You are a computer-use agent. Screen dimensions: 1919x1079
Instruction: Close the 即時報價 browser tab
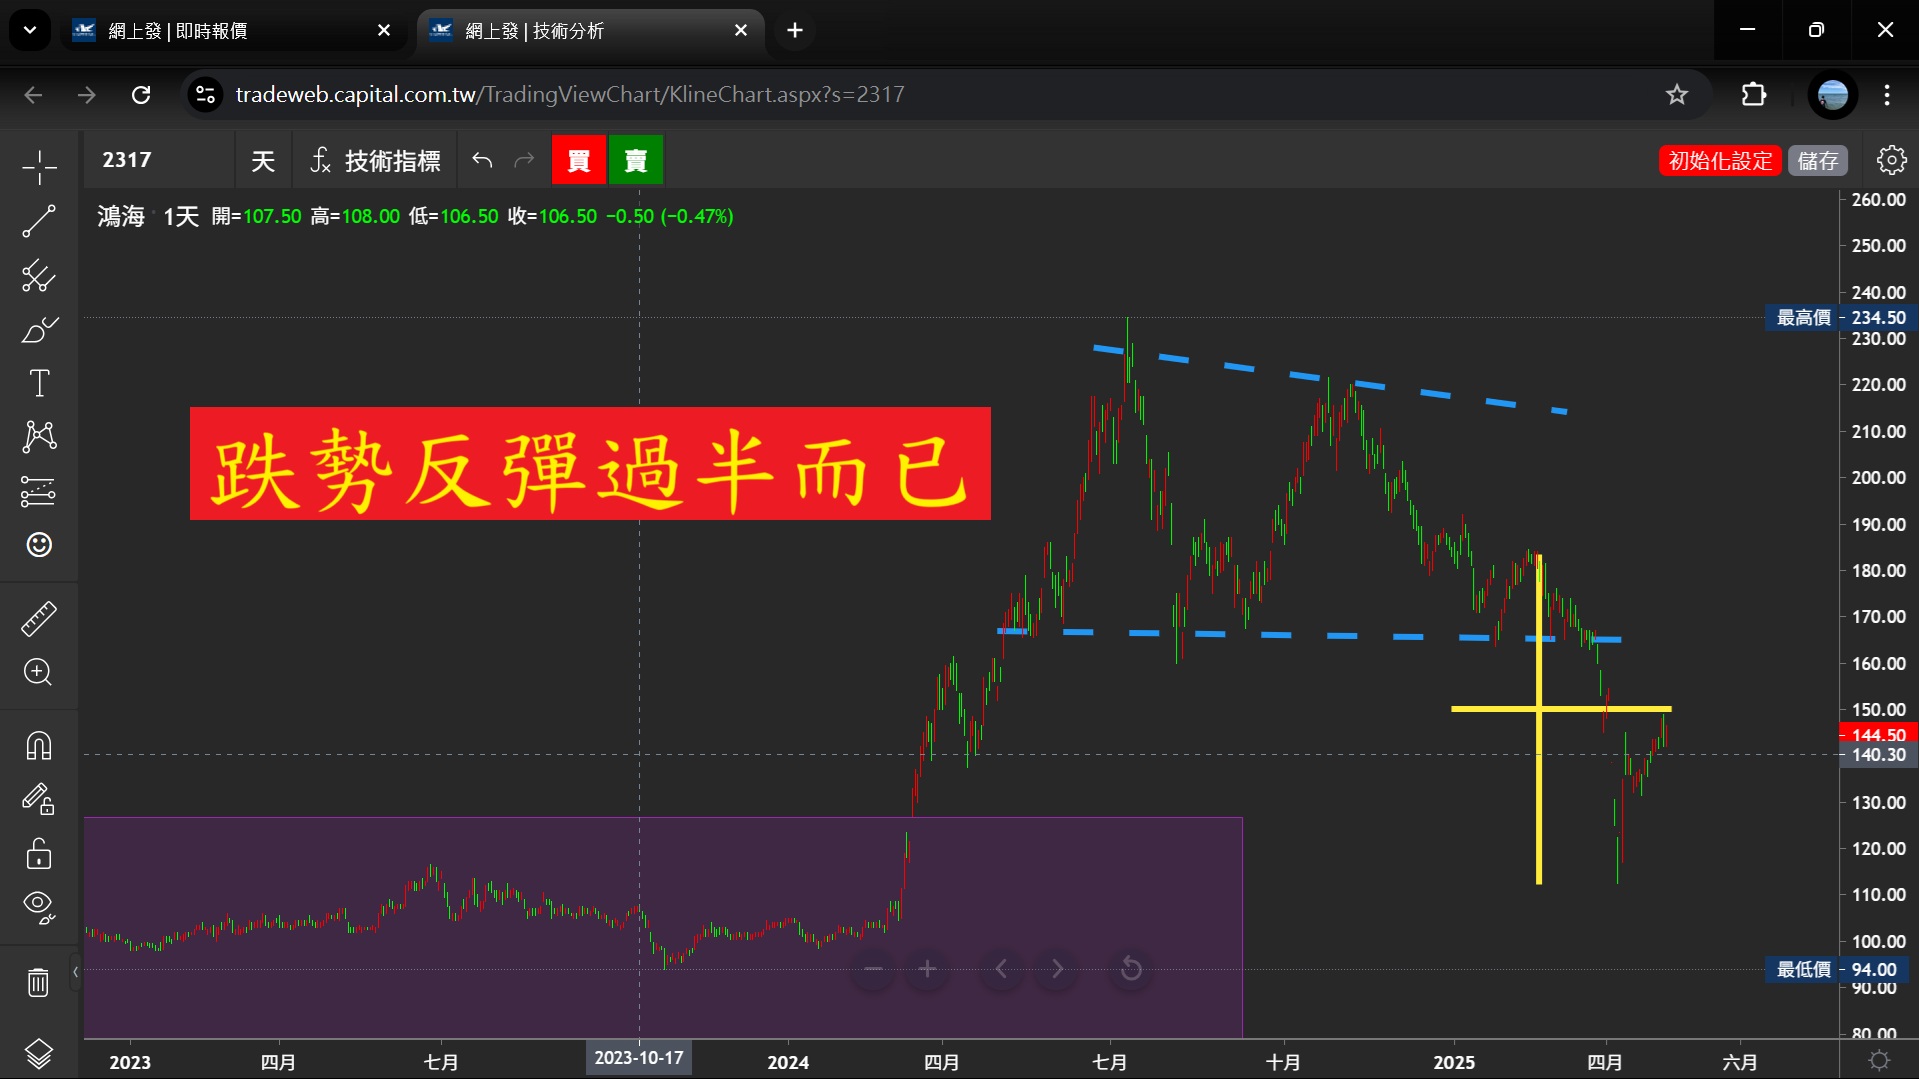pyautogui.click(x=384, y=31)
